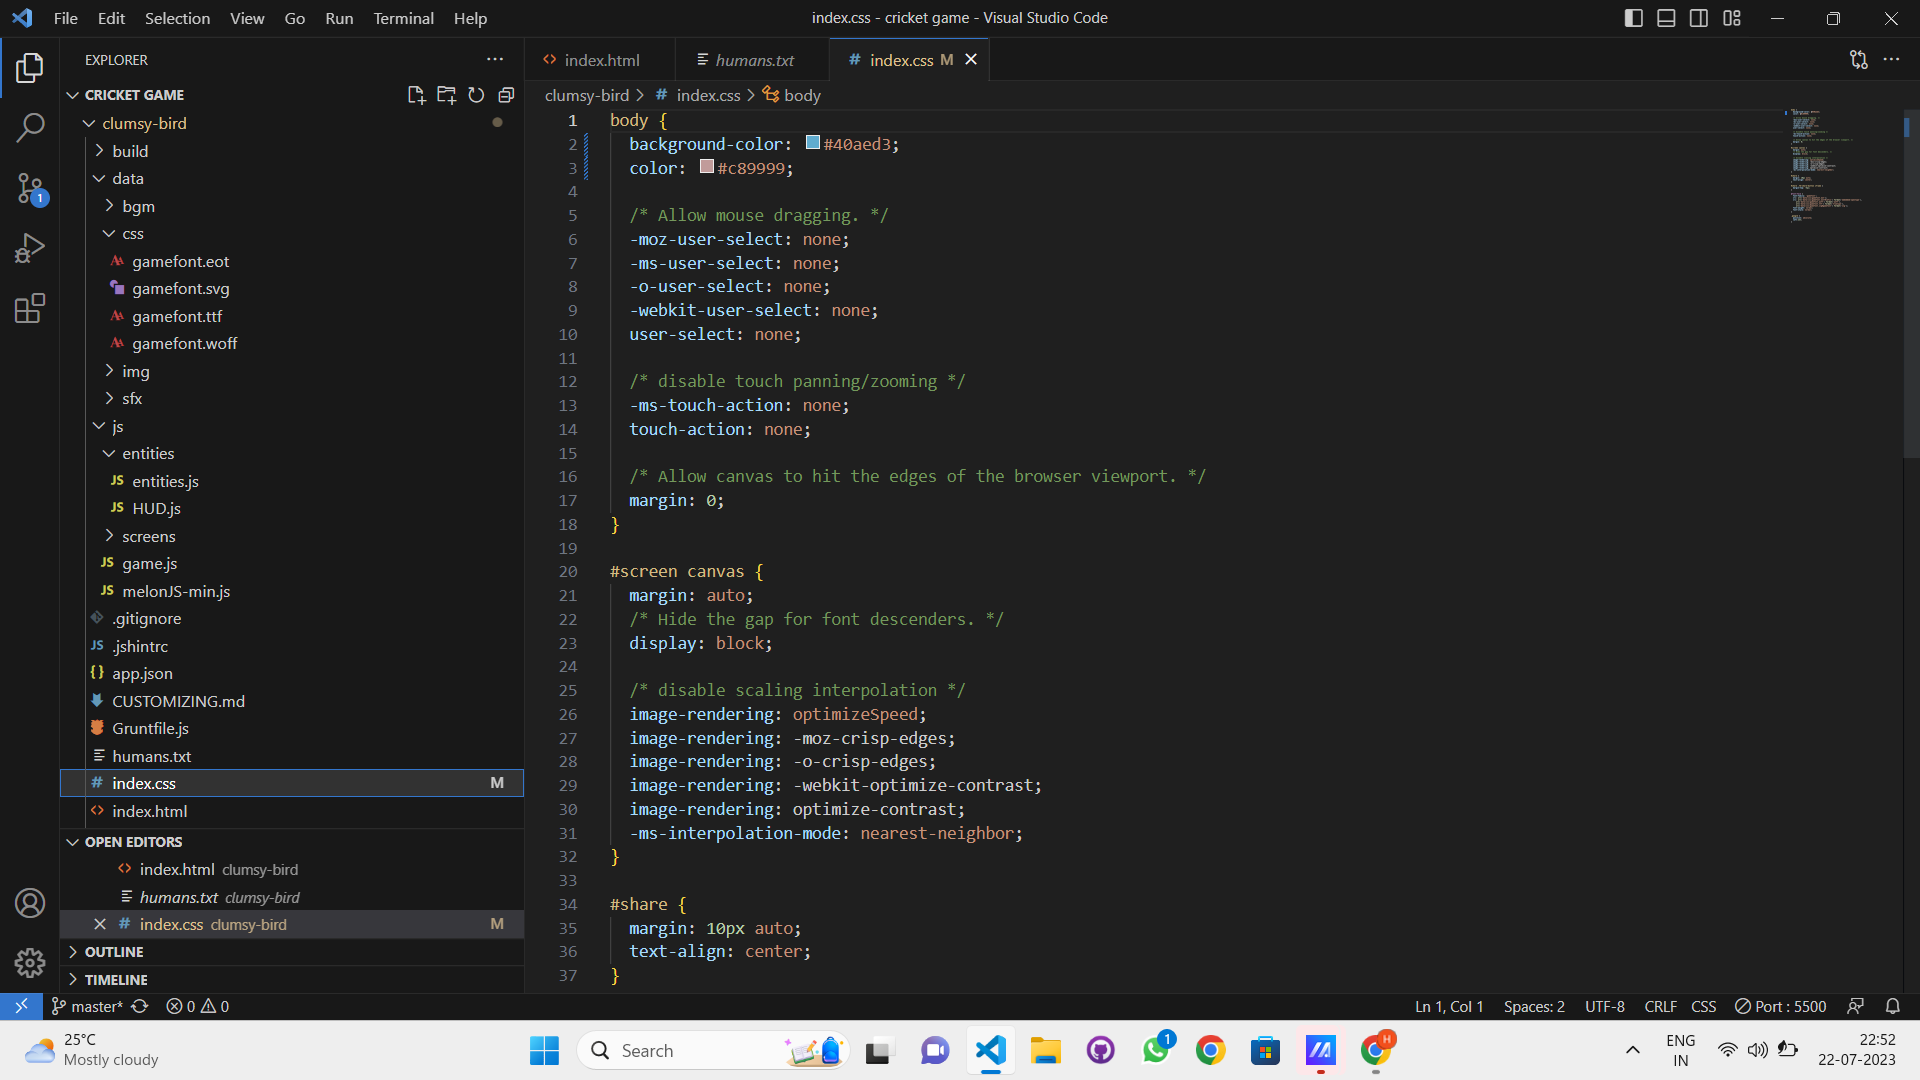Switch to the index.html tab
This screenshot has width=1920, height=1080.
click(601, 60)
